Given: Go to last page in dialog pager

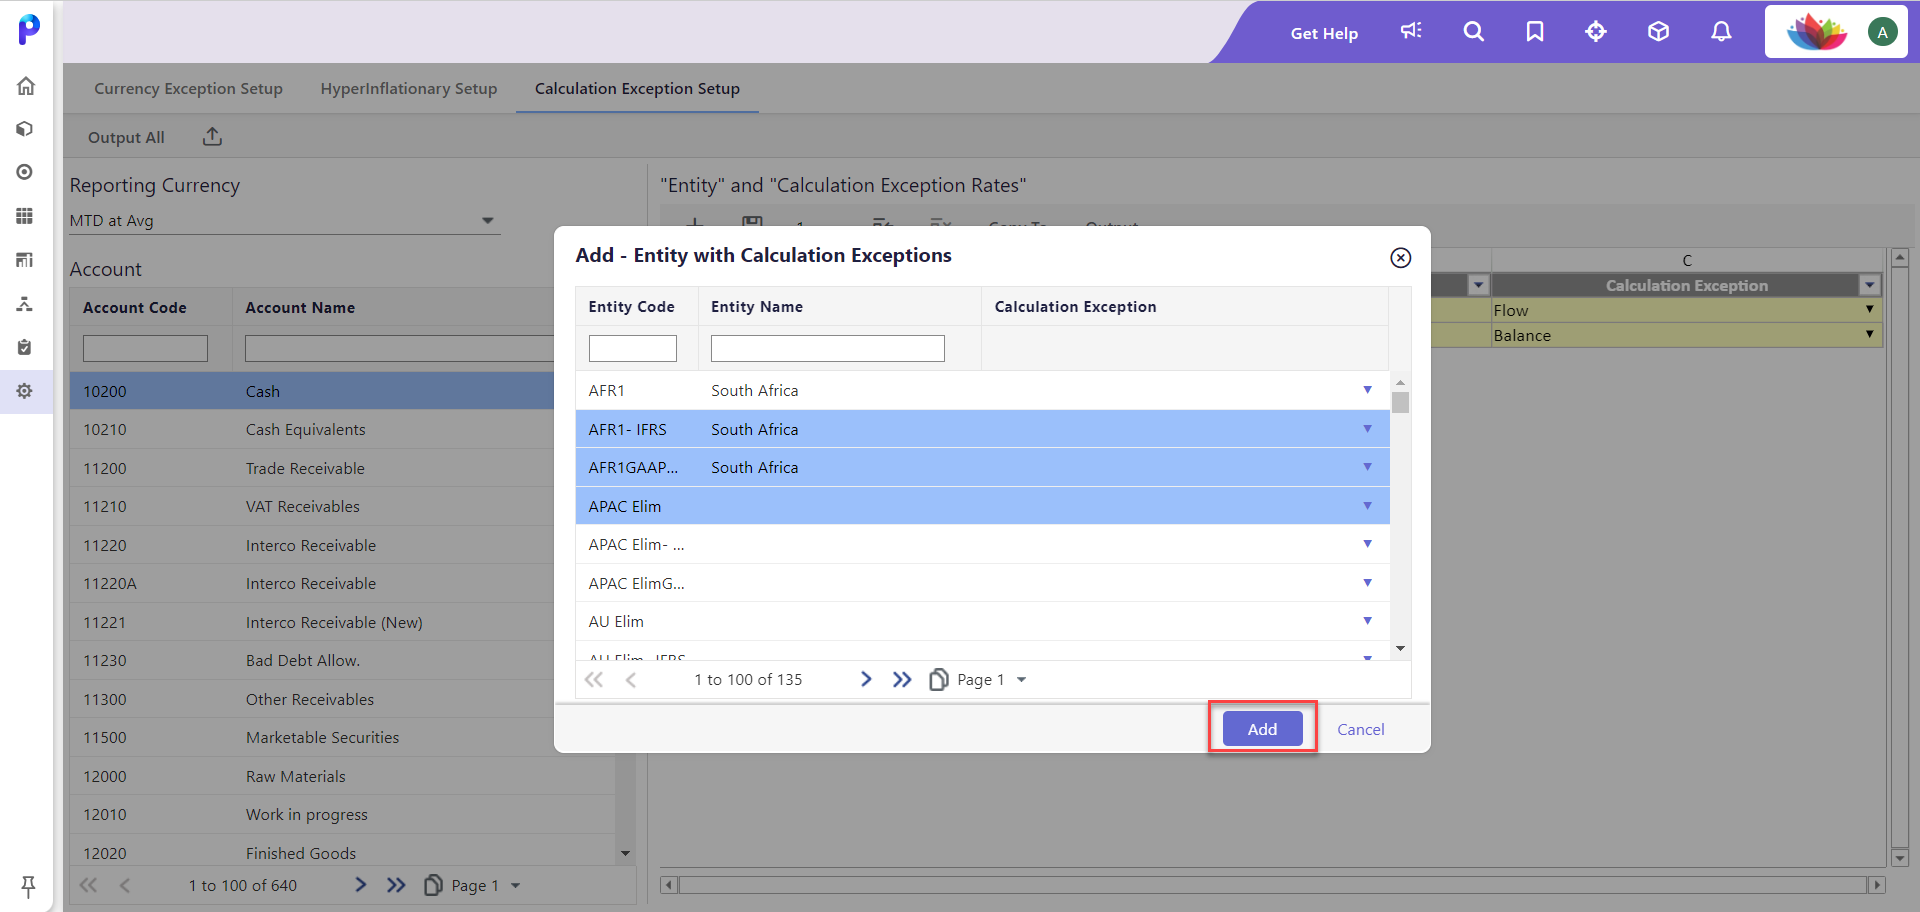Looking at the screenshot, I should tap(902, 680).
